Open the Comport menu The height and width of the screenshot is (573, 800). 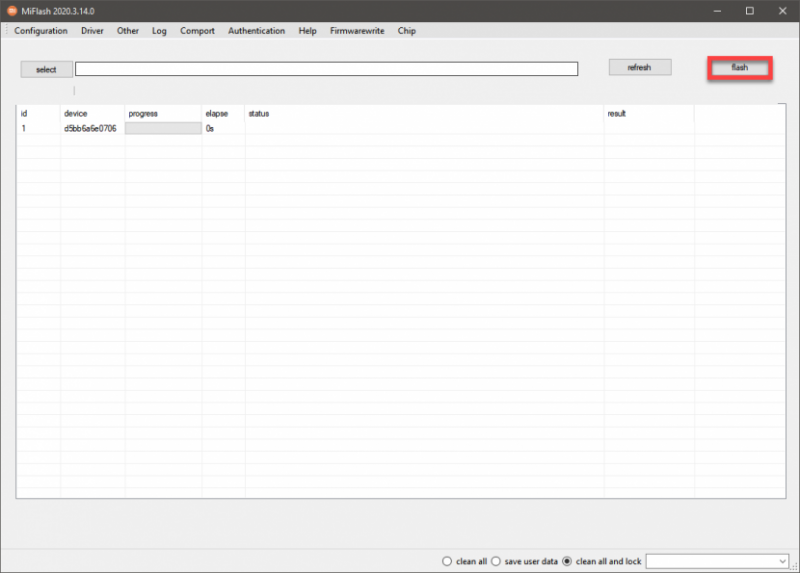tap(197, 31)
